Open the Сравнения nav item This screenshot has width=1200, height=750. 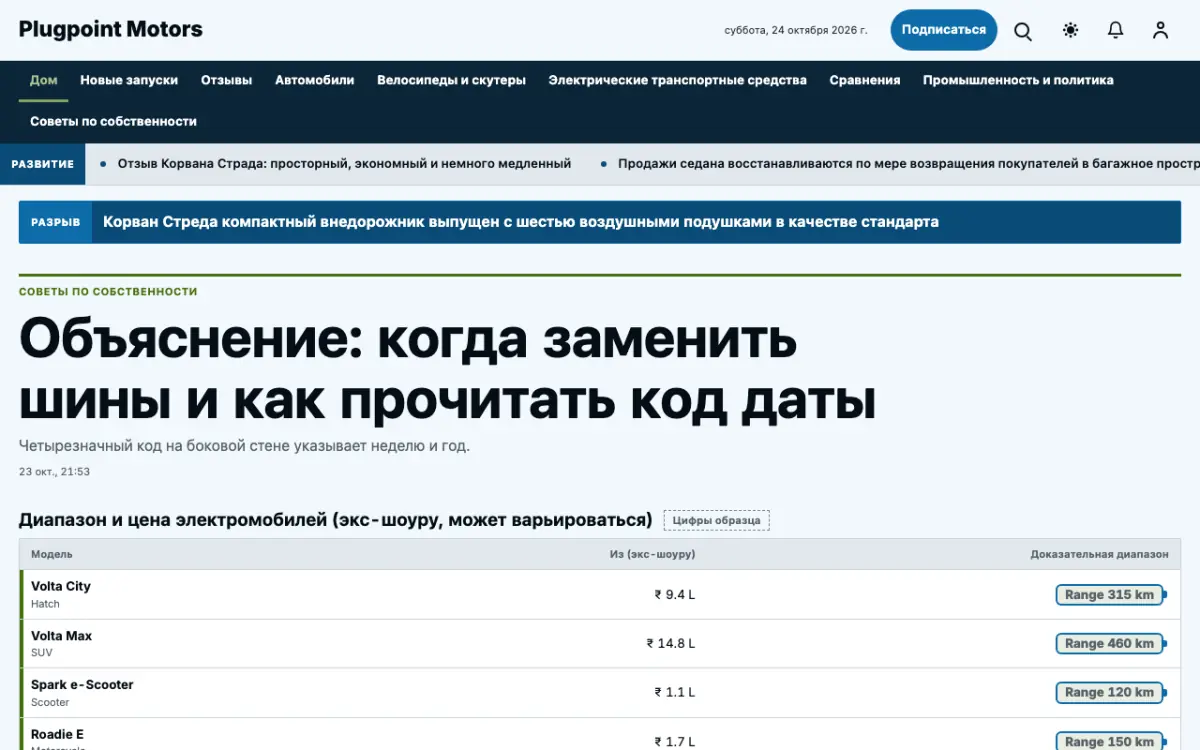point(865,80)
